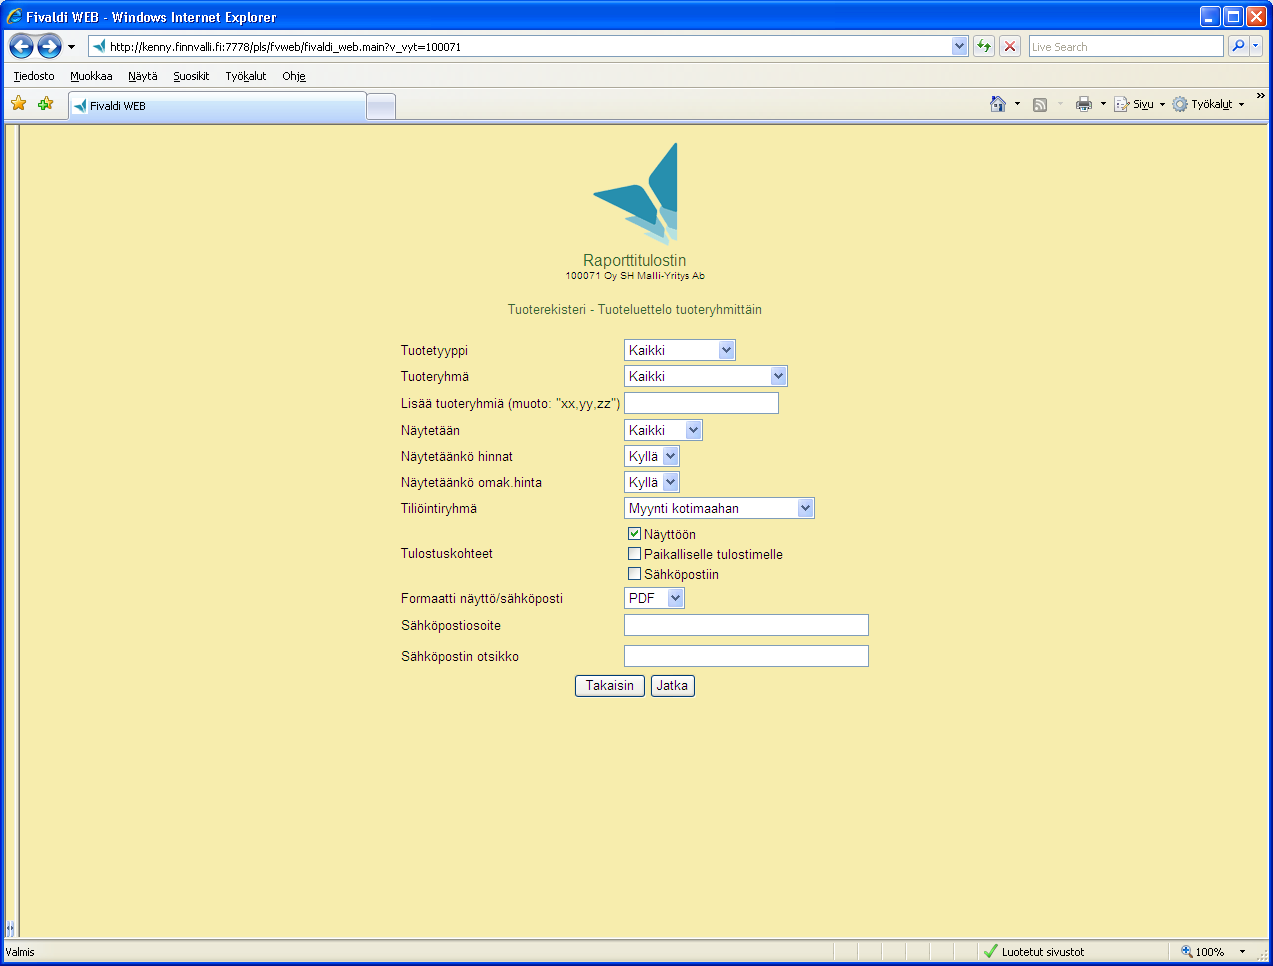Click the Tulostuskohteet label

(447, 554)
